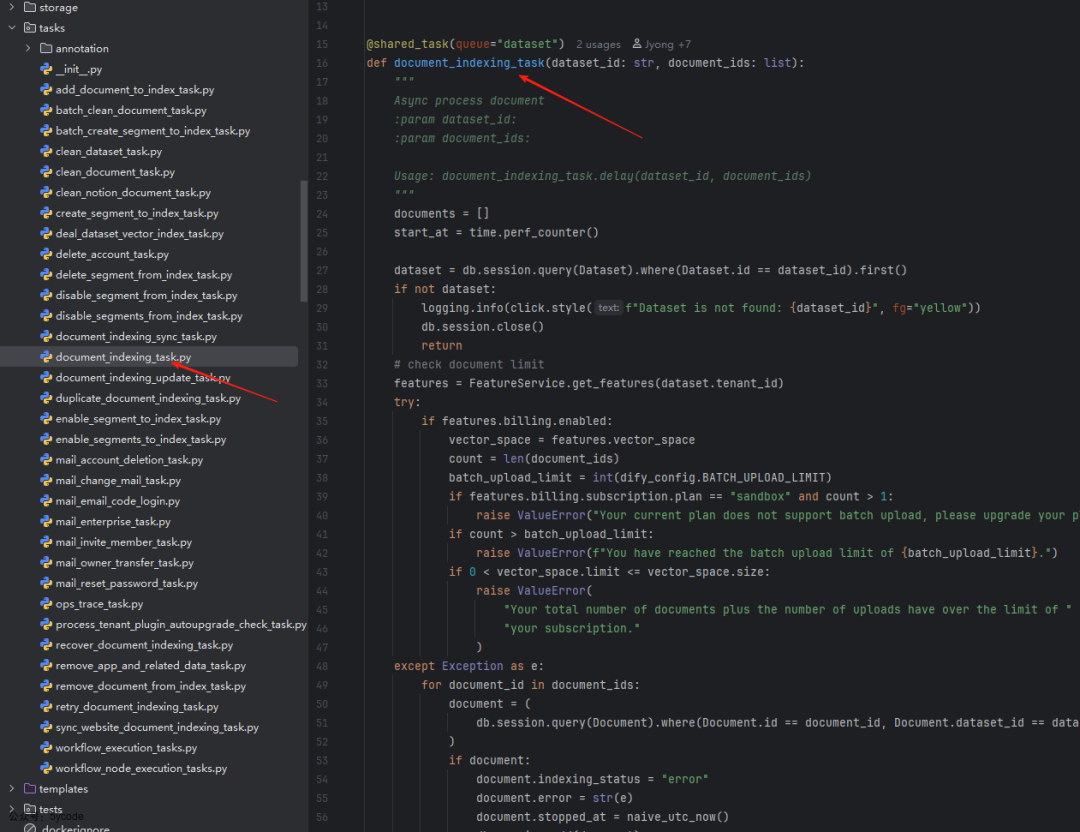Select clean_dataset_task.py in the project tree
The image size is (1080, 832).
108,151
